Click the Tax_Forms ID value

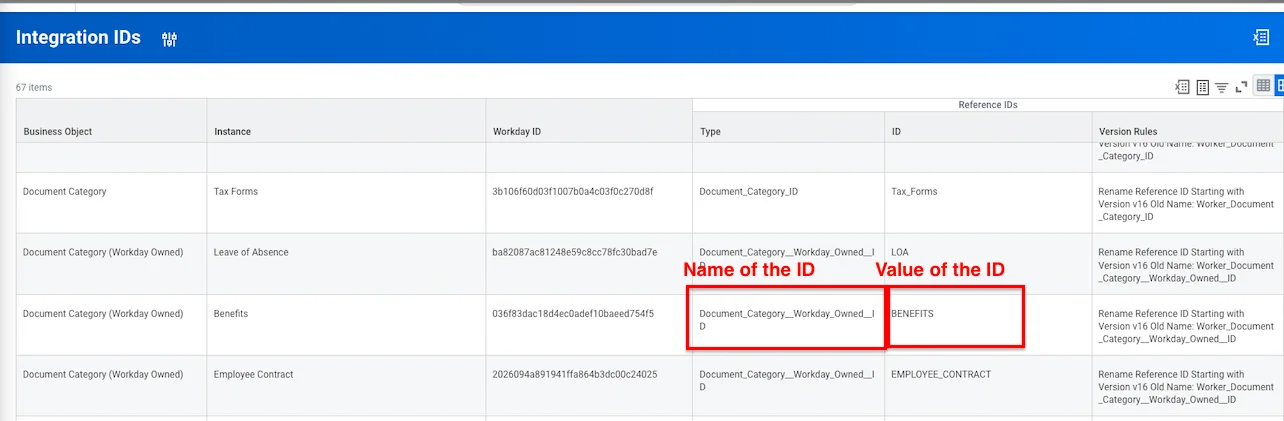point(914,191)
